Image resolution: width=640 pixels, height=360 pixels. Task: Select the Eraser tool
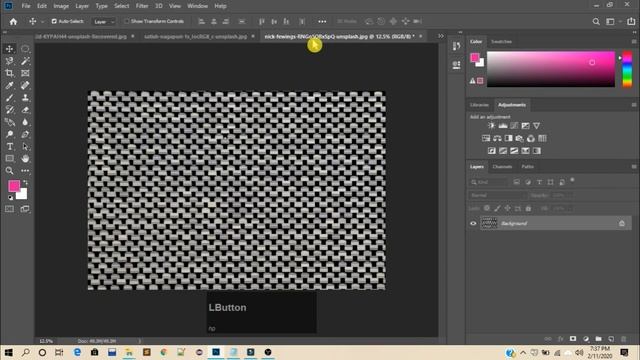[x=25, y=110]
